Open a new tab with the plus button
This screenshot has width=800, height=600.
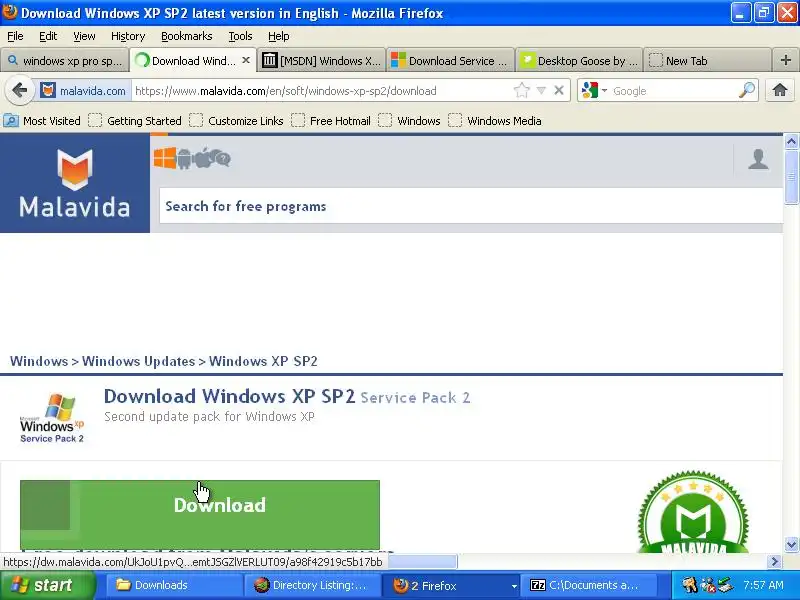point(786,60)
